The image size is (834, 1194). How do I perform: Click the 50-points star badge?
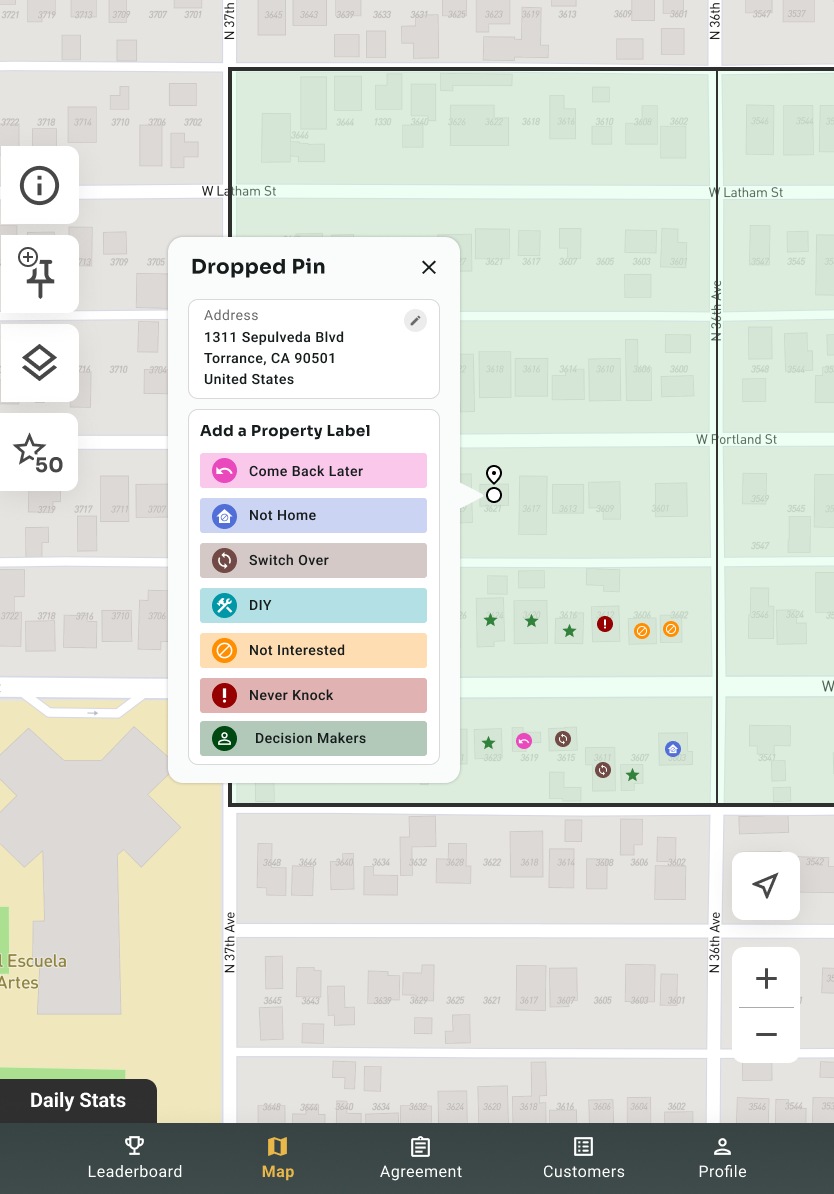point(40,452)
